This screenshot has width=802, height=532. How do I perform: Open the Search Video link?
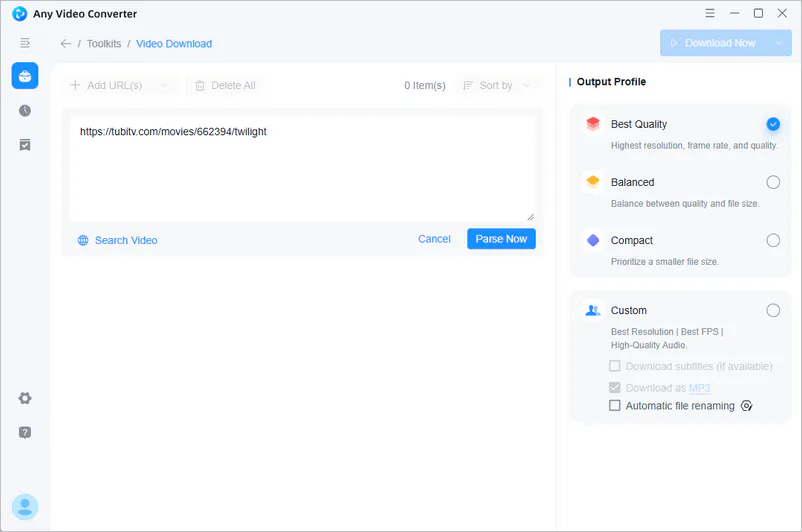(126, 240)
